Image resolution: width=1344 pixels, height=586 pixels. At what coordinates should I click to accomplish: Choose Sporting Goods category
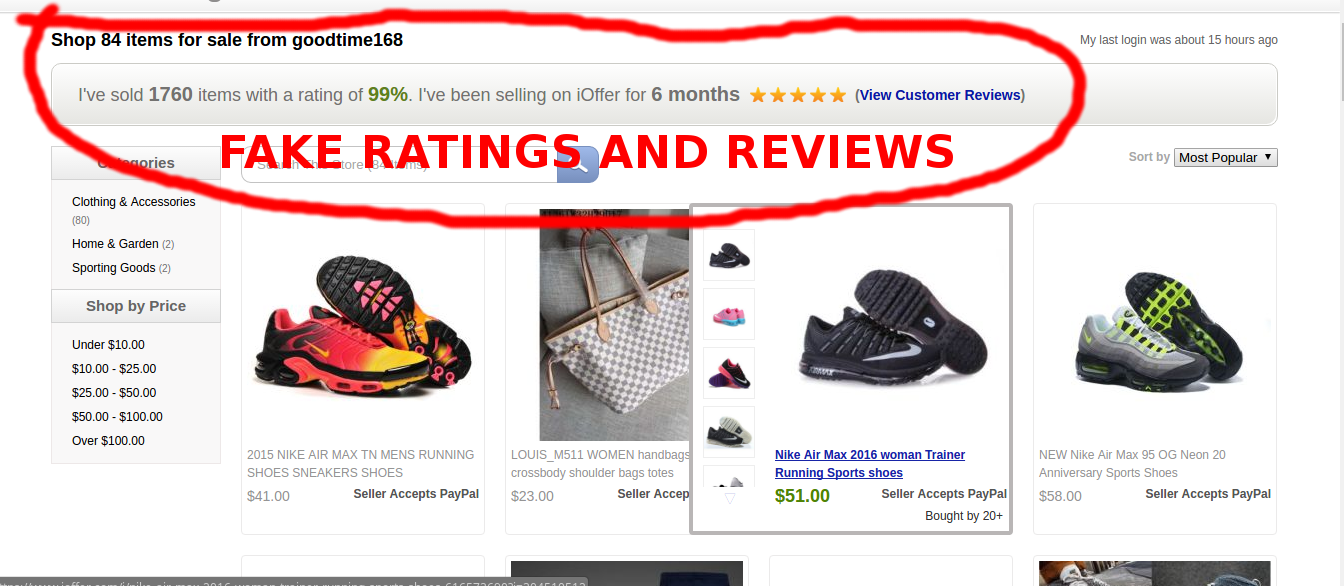click(113, 268)
